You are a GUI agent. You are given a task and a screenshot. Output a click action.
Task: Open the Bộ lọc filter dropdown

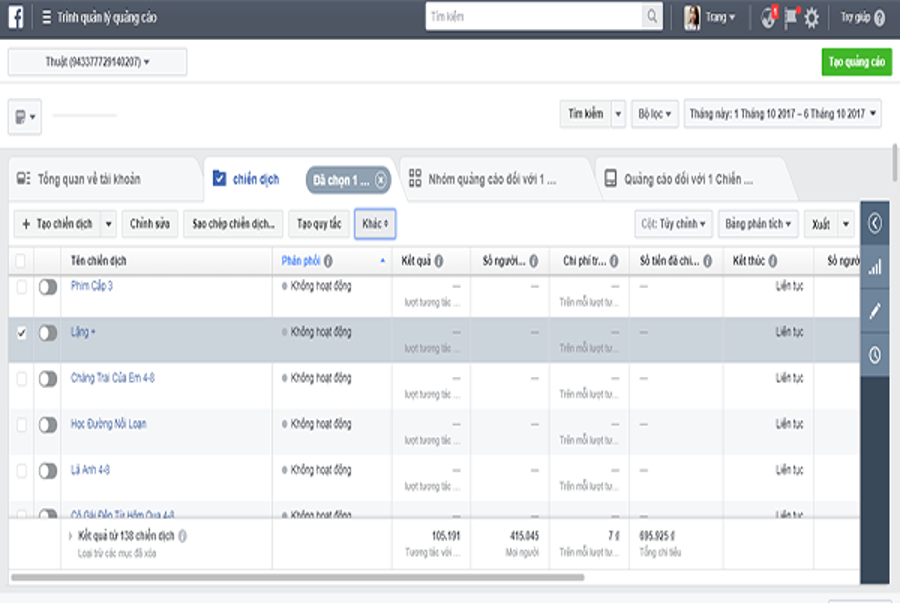pyautogui.click(x=654, y=114)
